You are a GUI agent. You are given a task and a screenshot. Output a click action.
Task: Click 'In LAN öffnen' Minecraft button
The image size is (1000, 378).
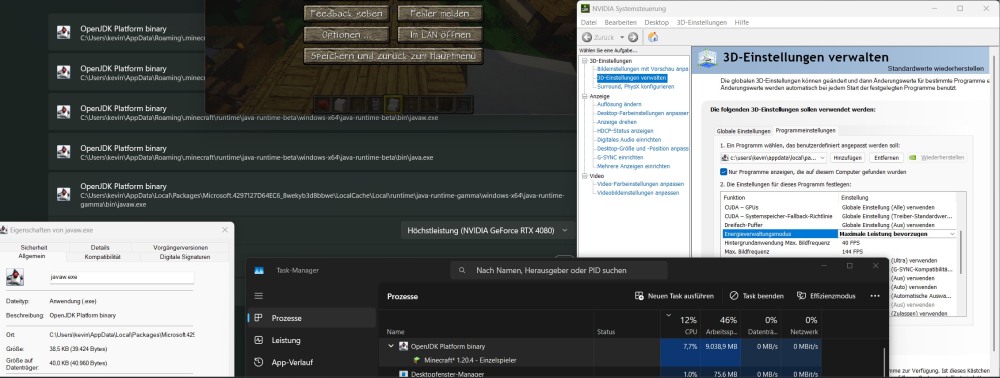coord(440,34)
